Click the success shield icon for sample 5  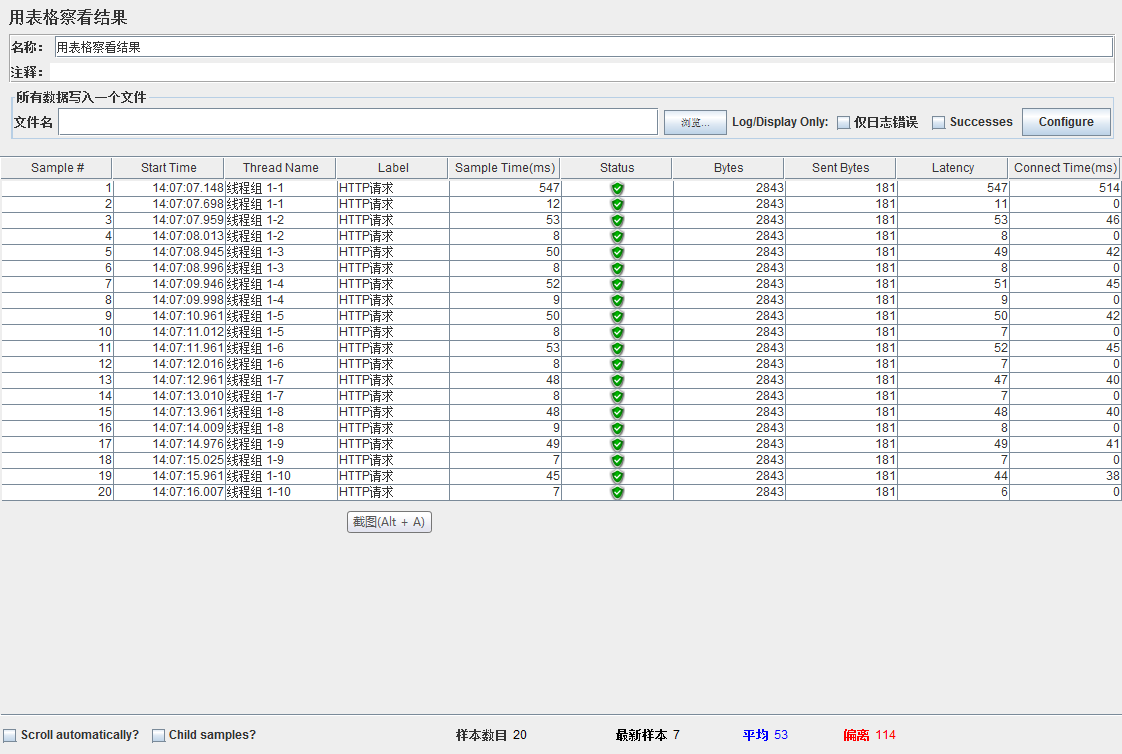click(x=617, y=252)
